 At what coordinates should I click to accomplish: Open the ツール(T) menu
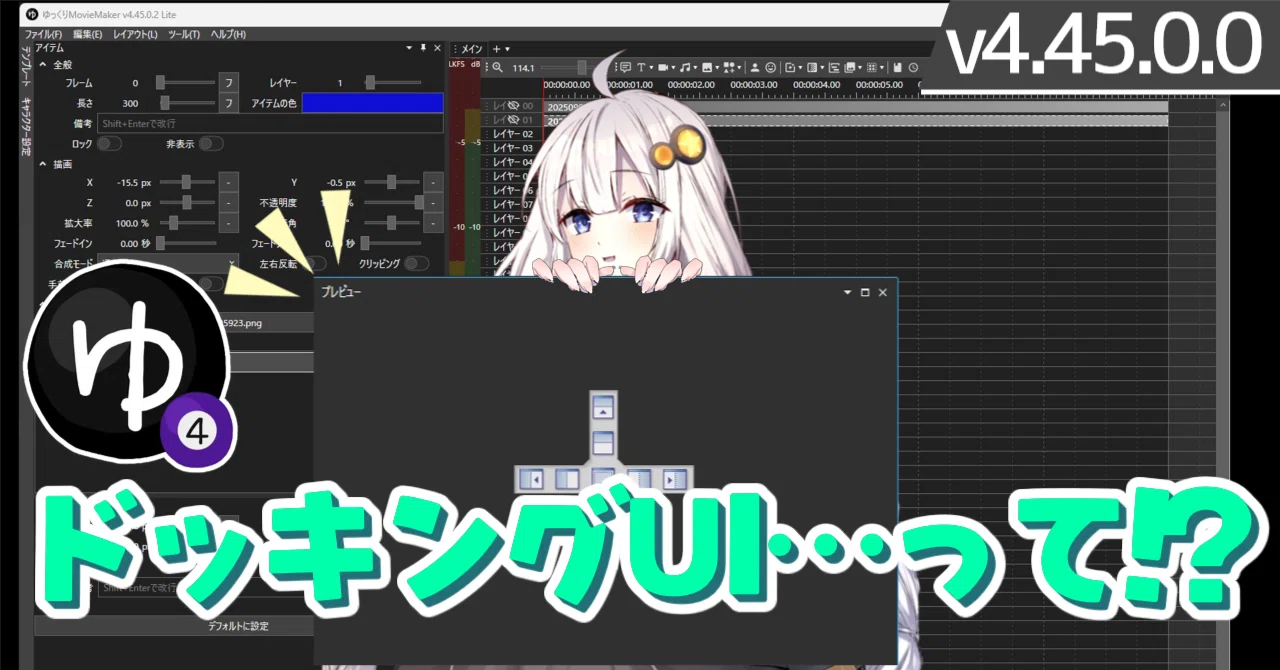click(x=184, y=34)
